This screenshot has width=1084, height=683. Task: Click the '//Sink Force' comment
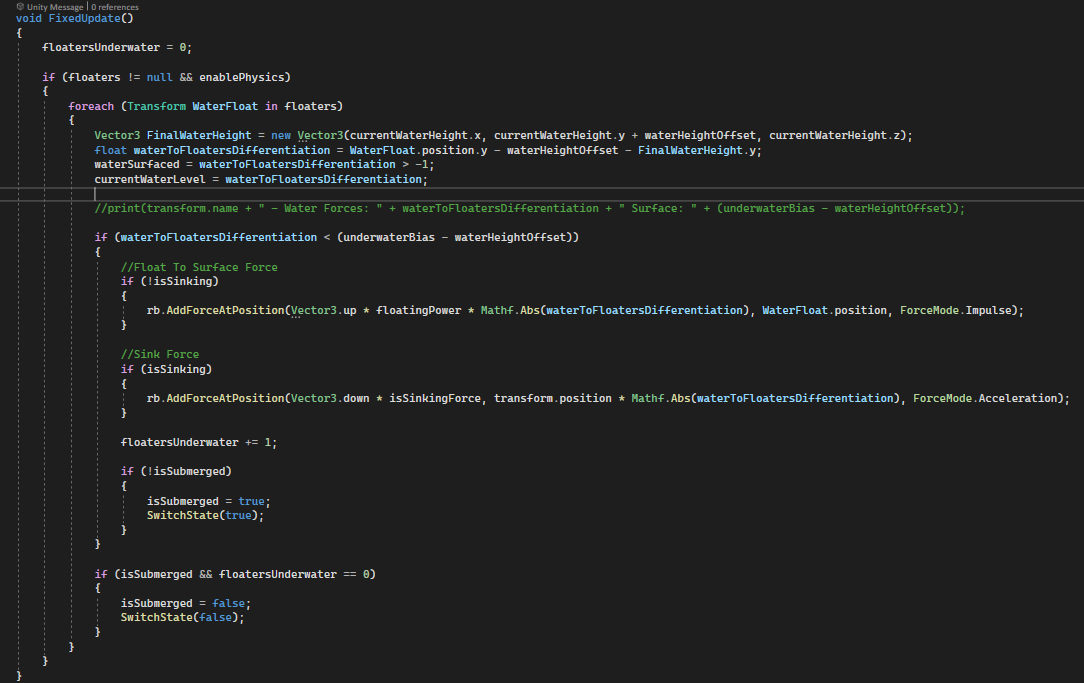pyautogui.click(x=160, y=355)
